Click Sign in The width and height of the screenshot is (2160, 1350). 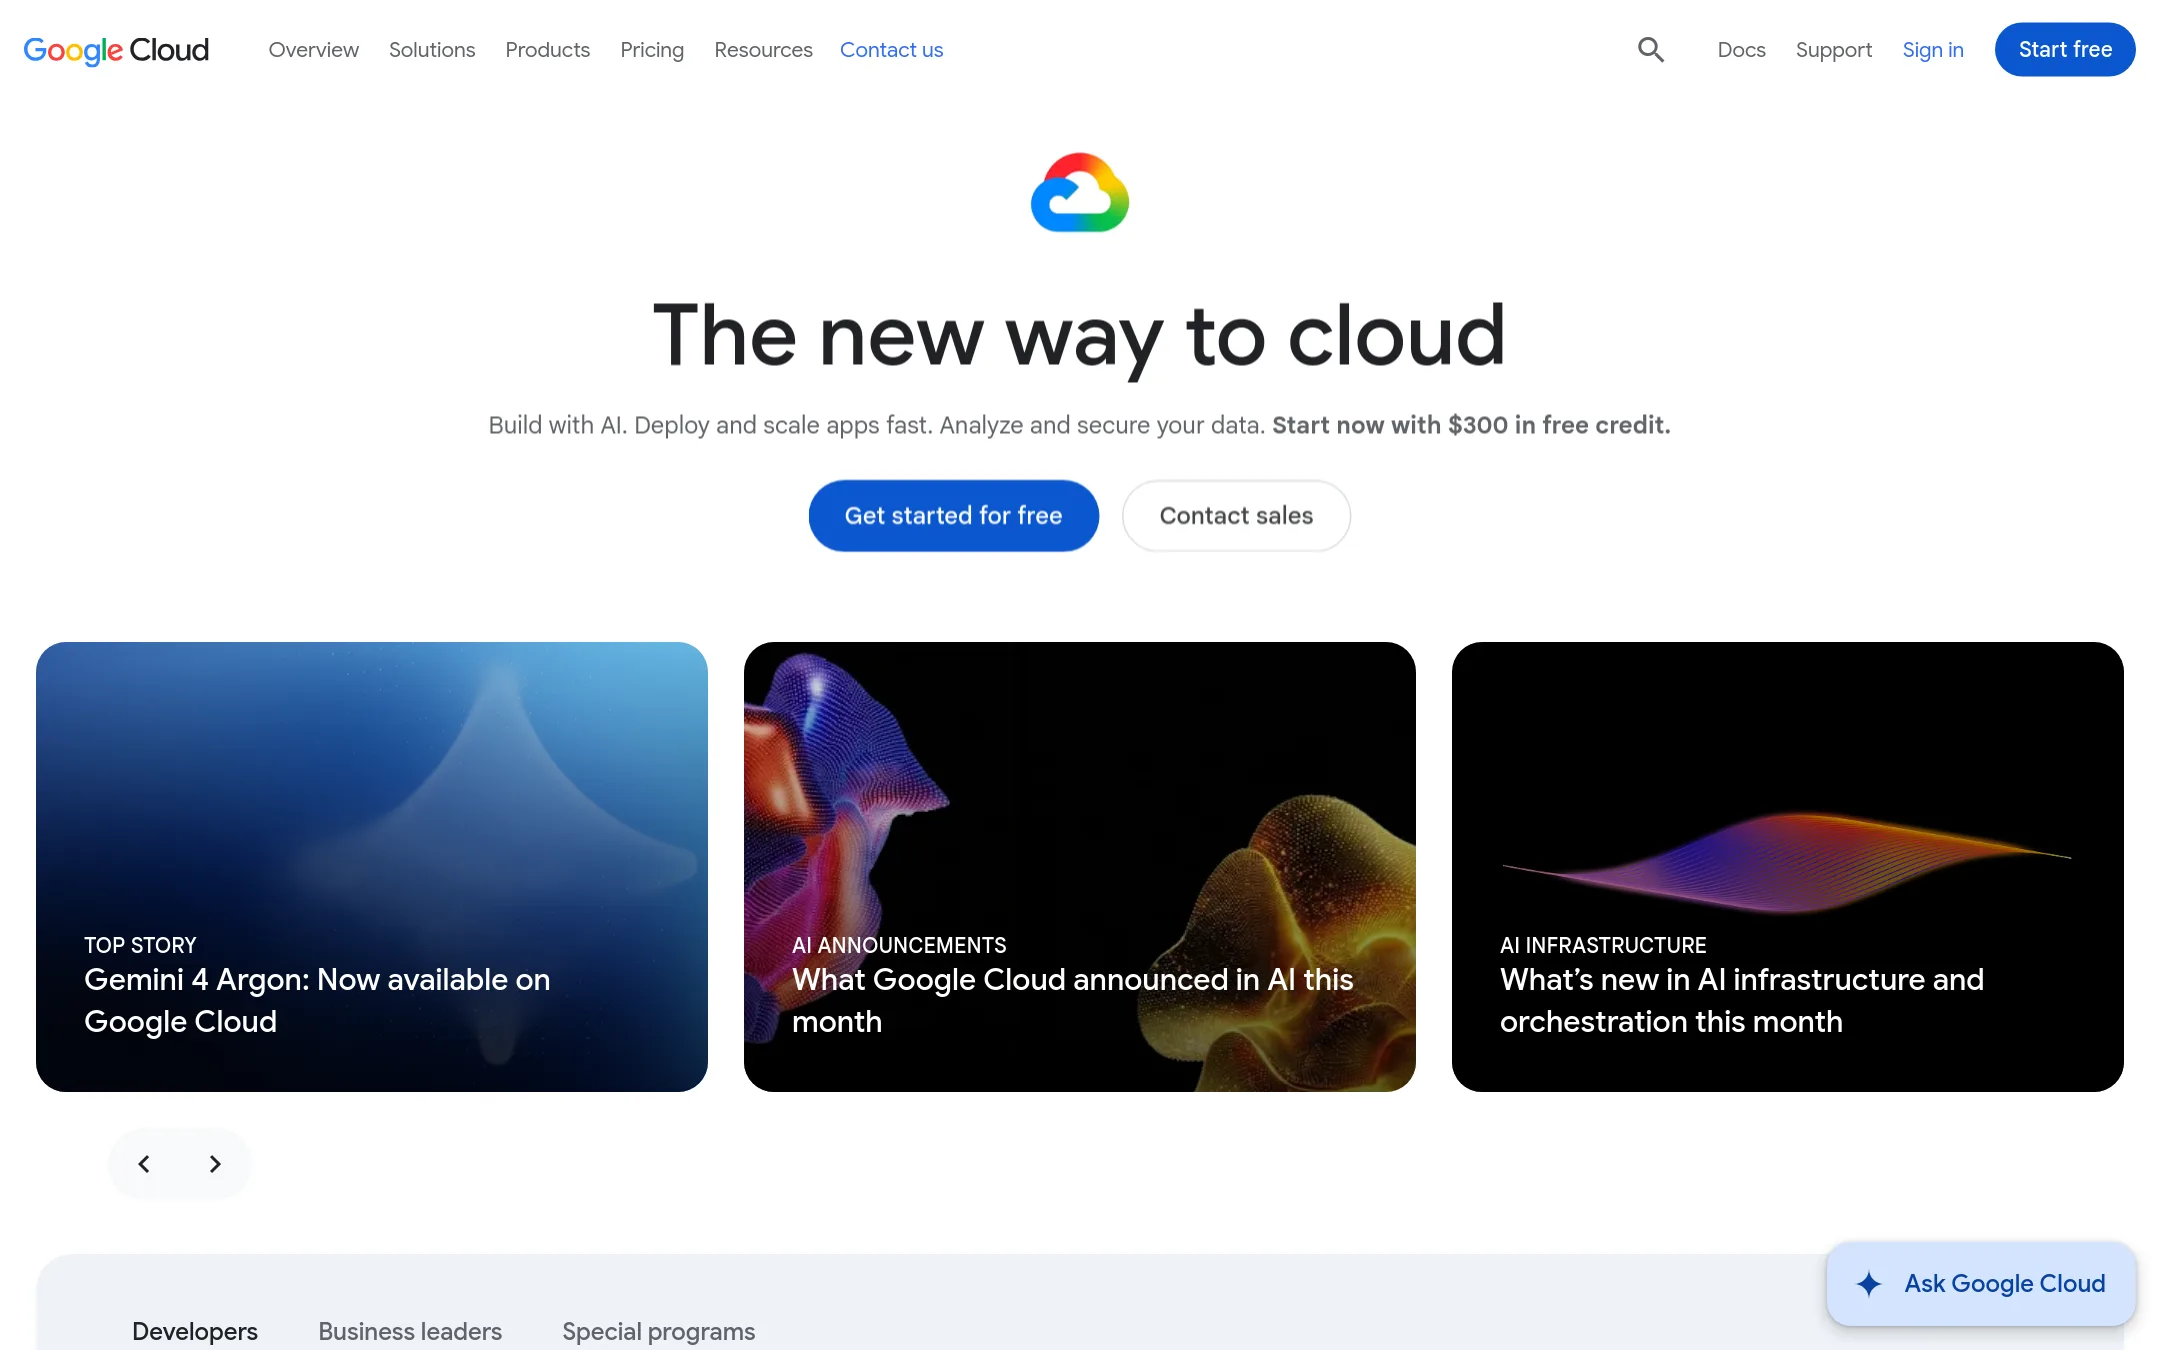click(1933, 50)
